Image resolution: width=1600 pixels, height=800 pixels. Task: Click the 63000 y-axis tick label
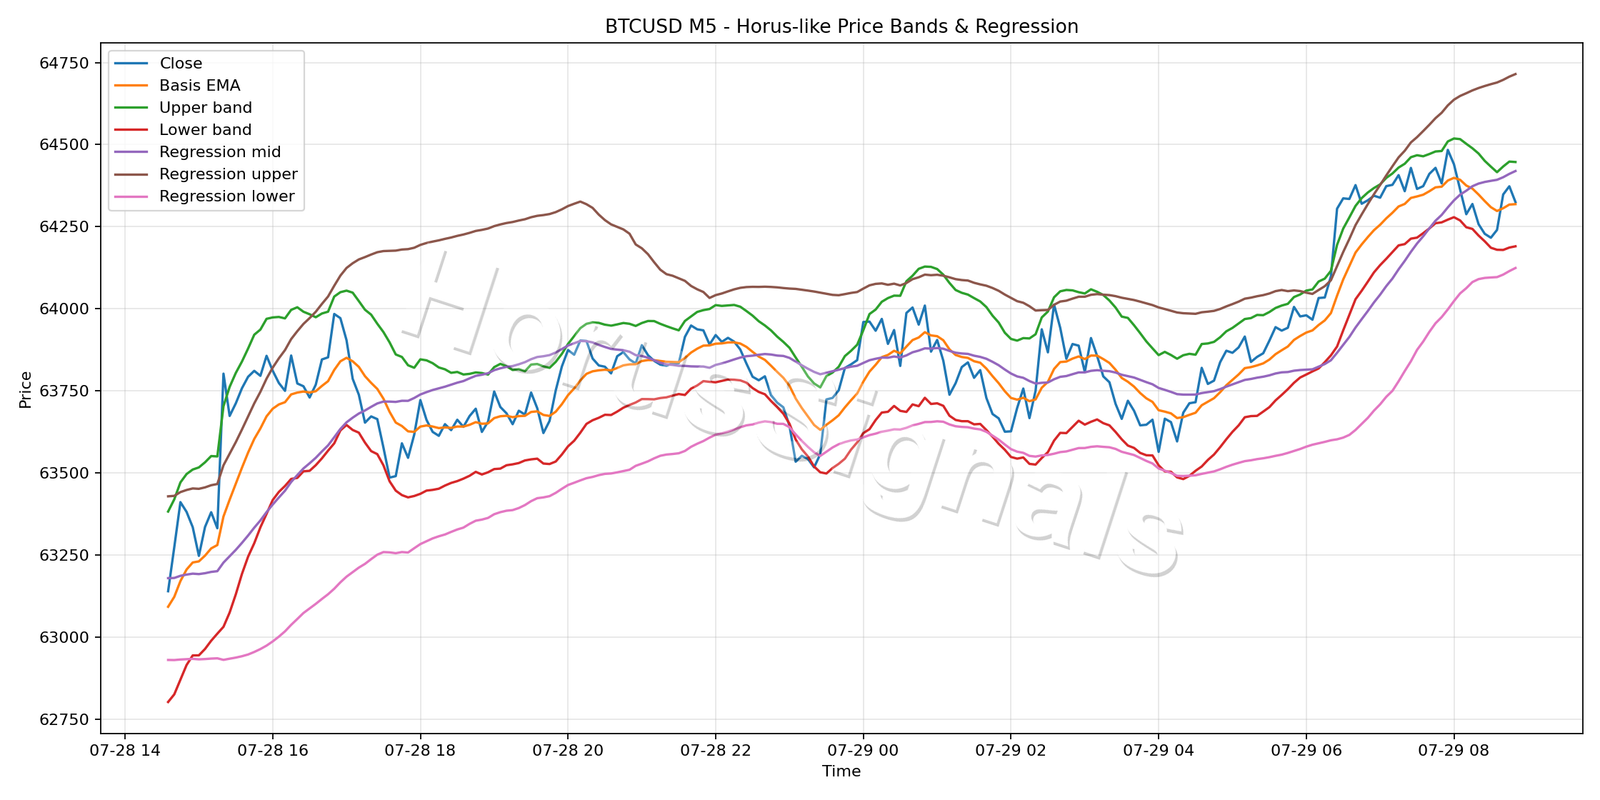pyautogui.click(x=66, y=637)
